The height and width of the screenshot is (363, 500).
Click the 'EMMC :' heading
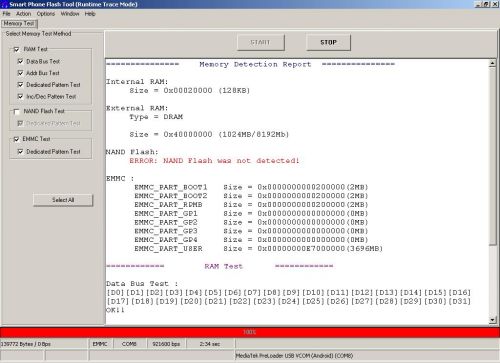tap(120, 179)
